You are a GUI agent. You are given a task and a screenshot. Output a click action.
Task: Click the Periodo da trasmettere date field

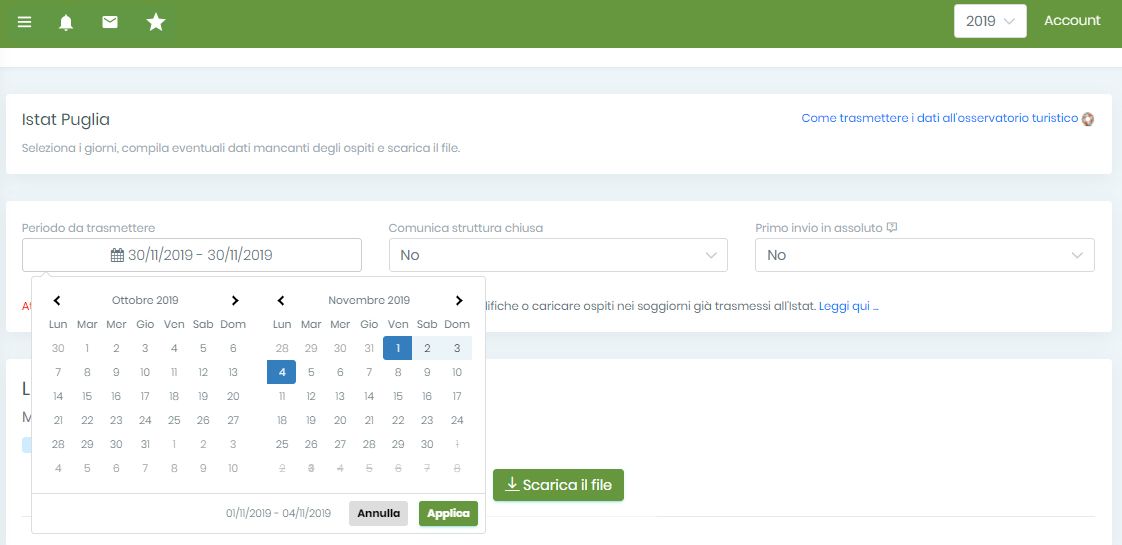point(192,255)
